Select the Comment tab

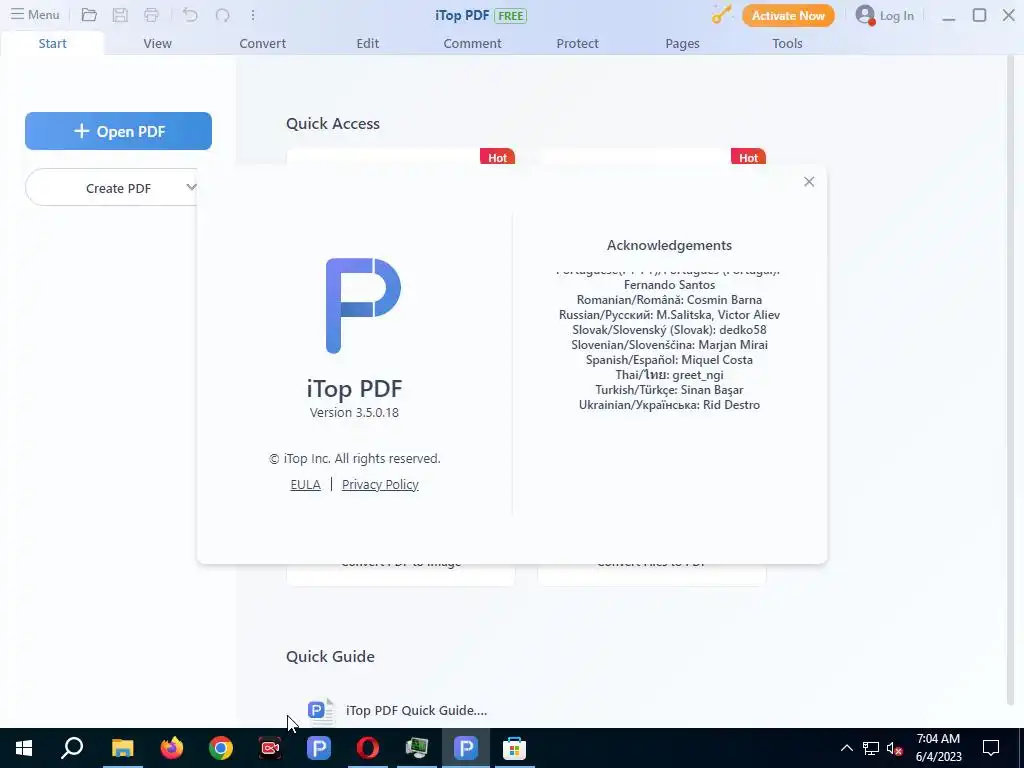(472, 43)
